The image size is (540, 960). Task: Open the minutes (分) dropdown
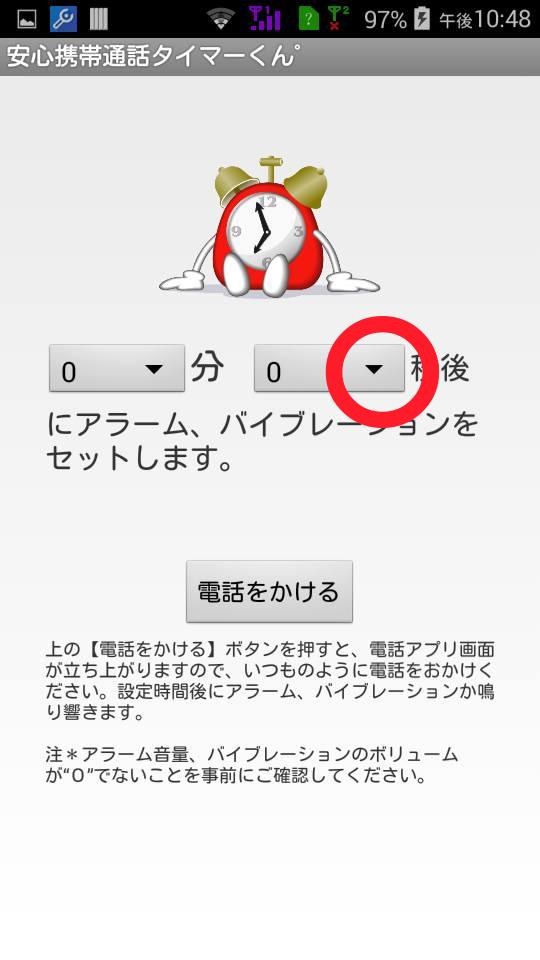tap(117, 368)
